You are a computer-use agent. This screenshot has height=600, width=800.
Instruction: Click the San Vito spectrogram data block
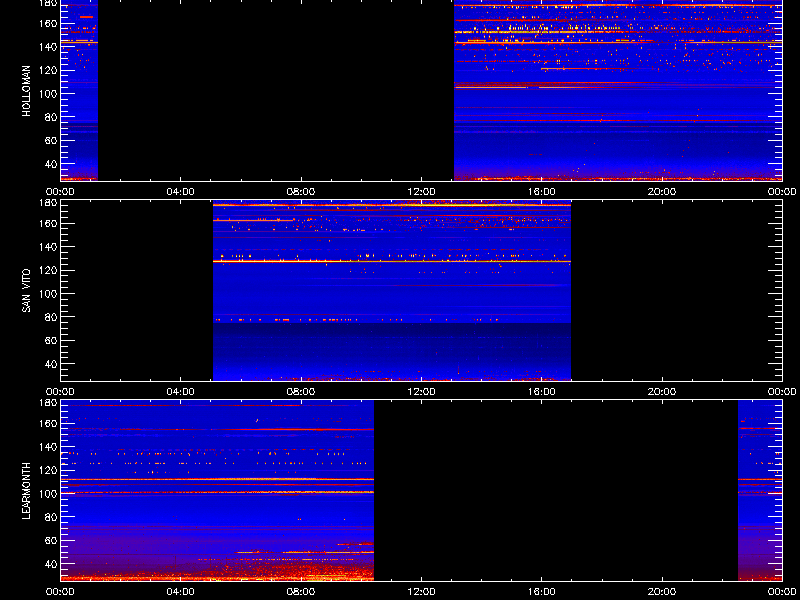392,290
